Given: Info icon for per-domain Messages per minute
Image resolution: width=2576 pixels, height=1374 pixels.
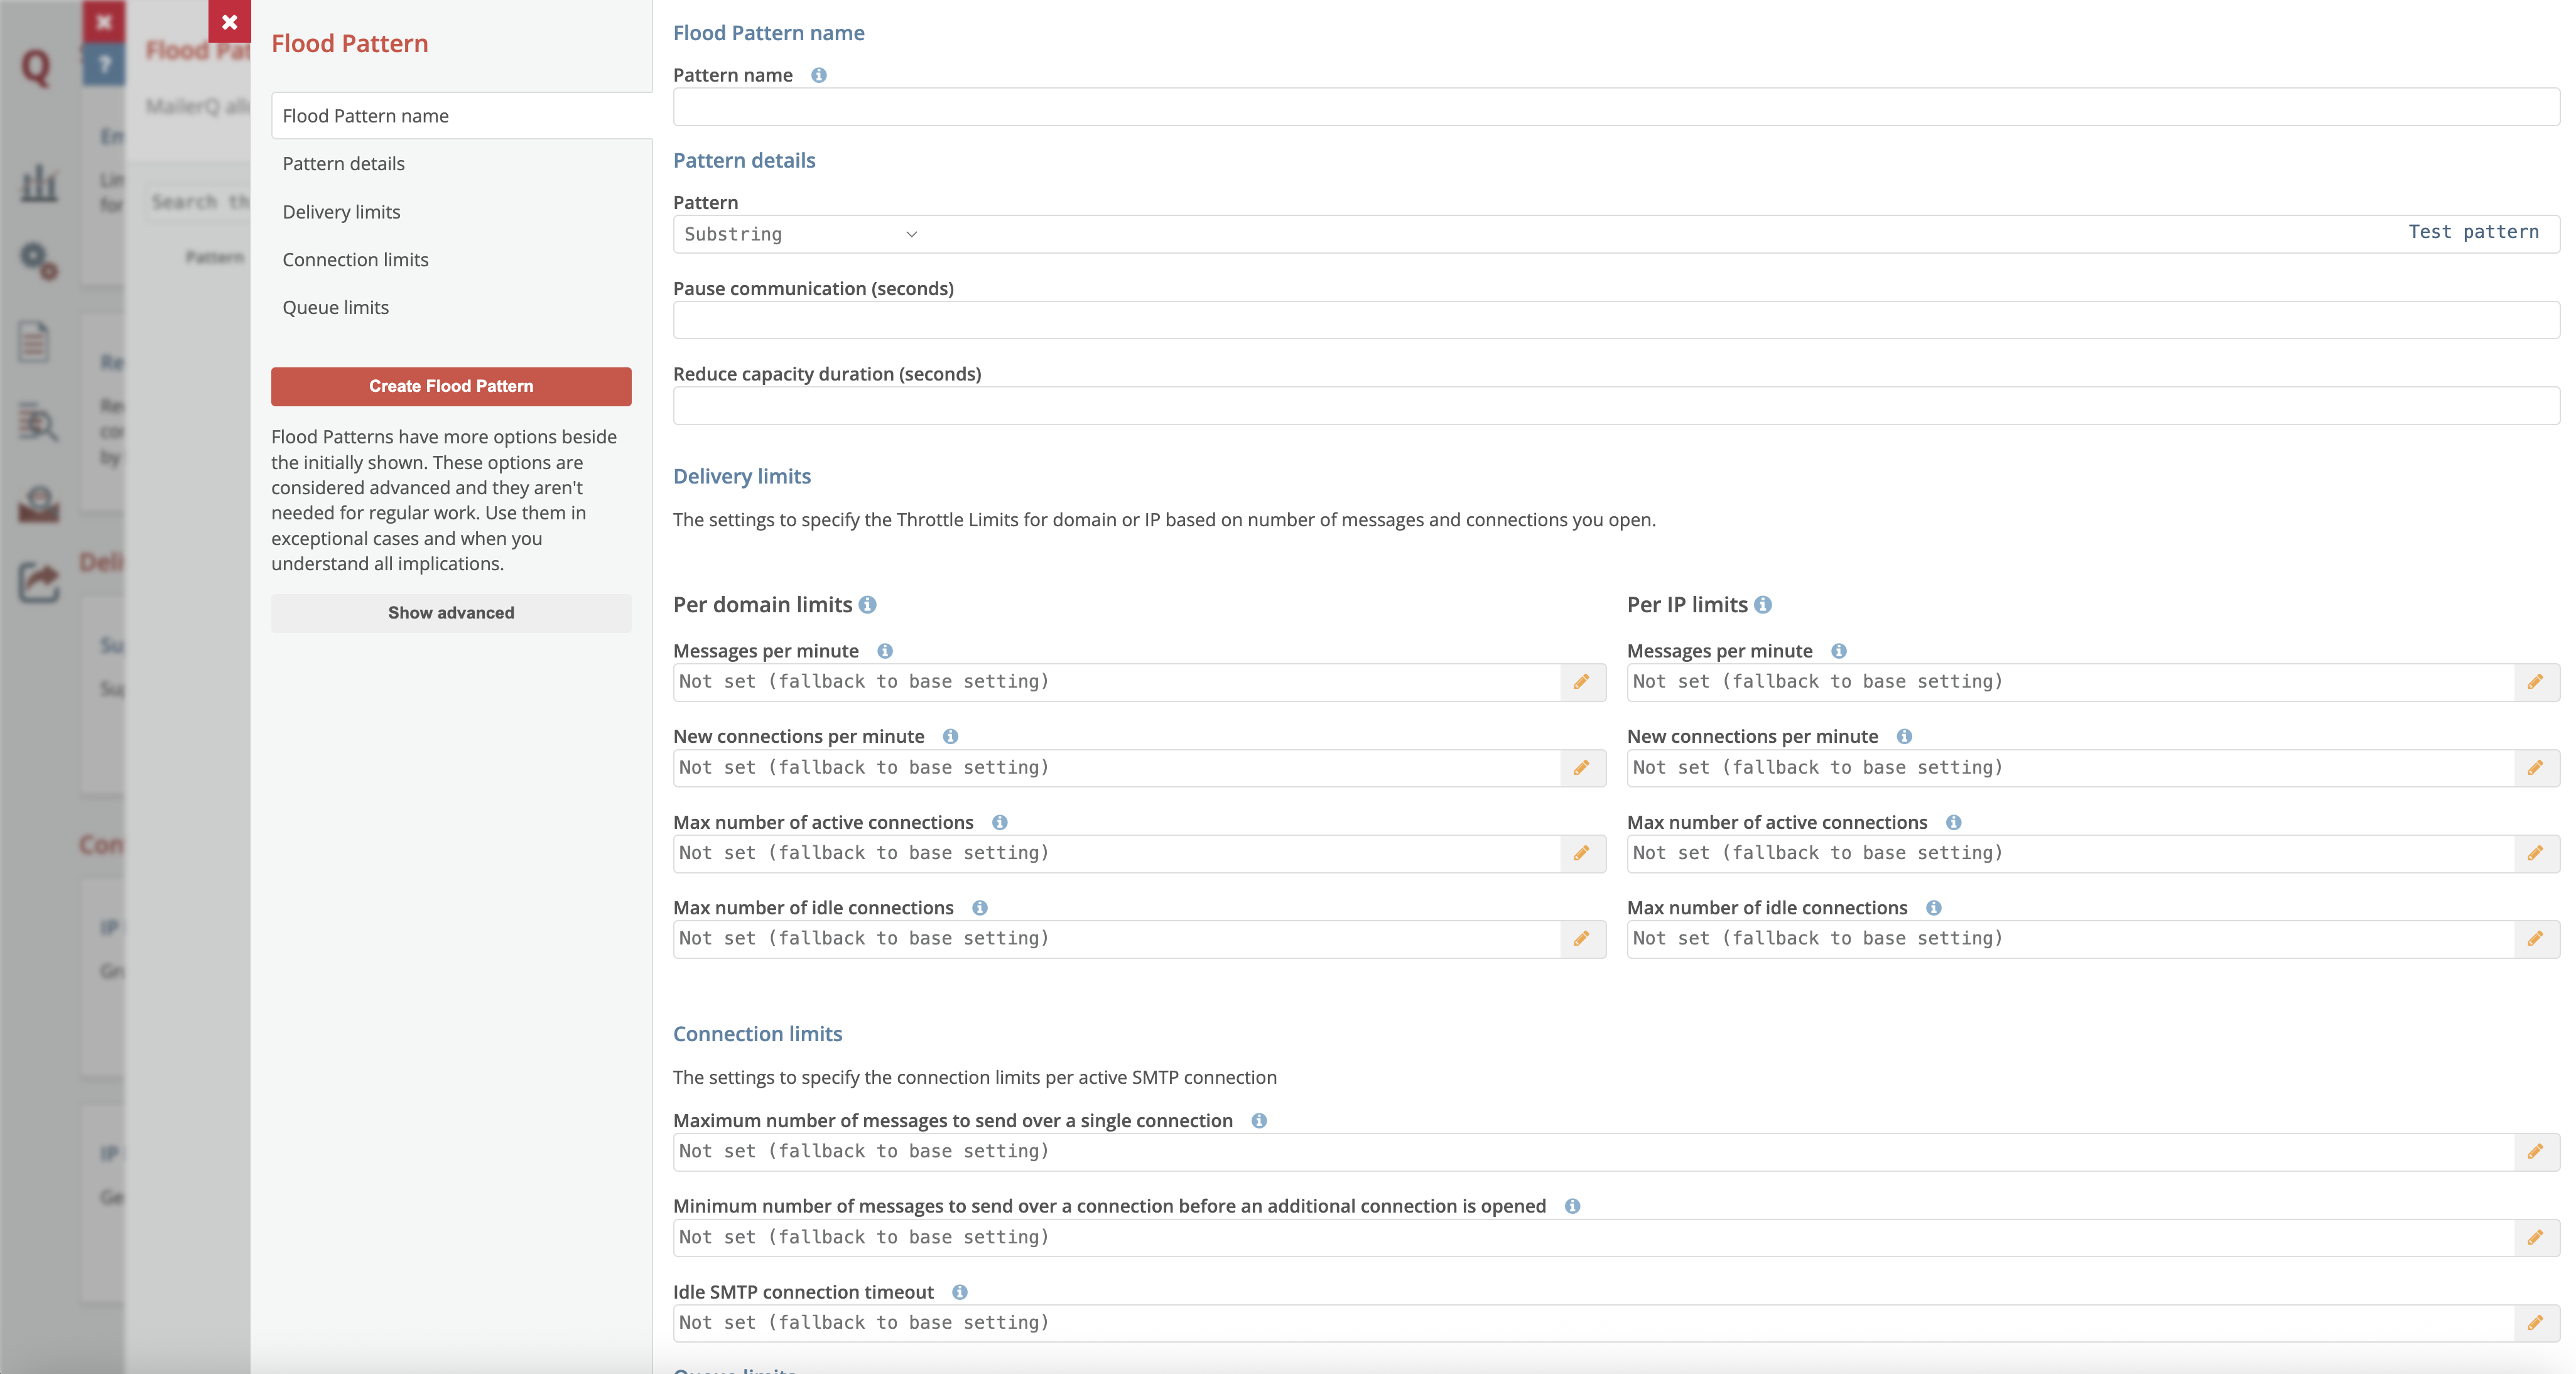Looking at the screenshot, I should pos(885,651).
